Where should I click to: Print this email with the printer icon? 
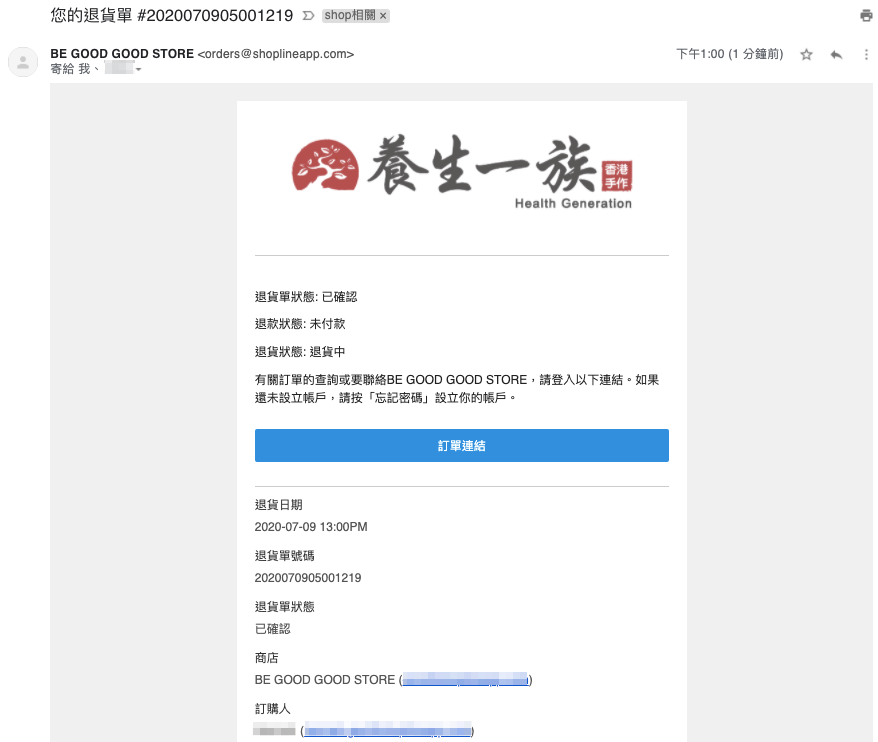click(x=866, y=16)
